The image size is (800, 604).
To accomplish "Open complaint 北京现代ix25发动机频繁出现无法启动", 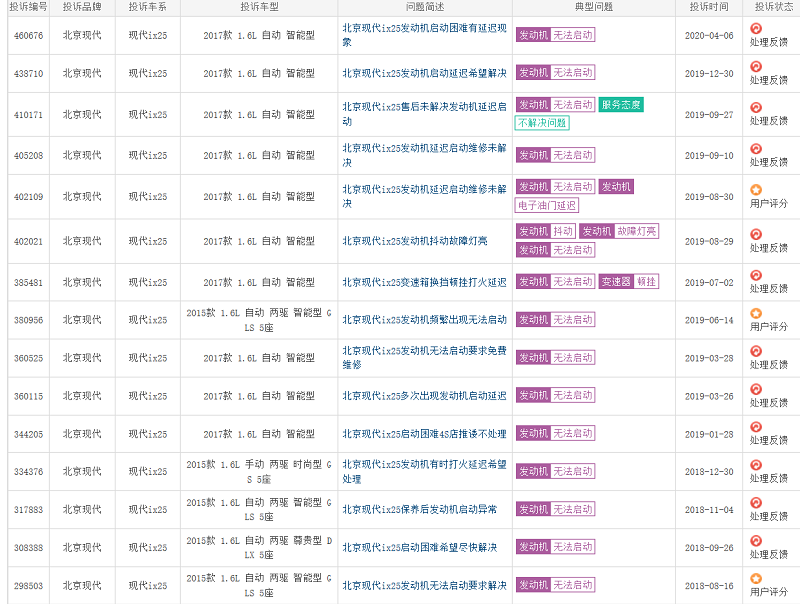I will tap(424, 320).
